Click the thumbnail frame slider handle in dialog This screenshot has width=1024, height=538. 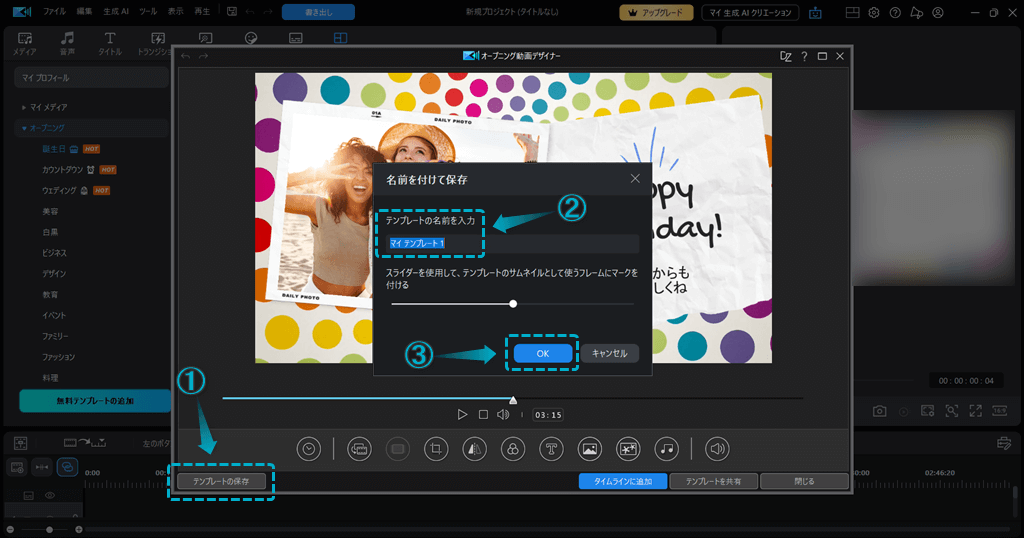pyautogui.click(x=513, y=304)
